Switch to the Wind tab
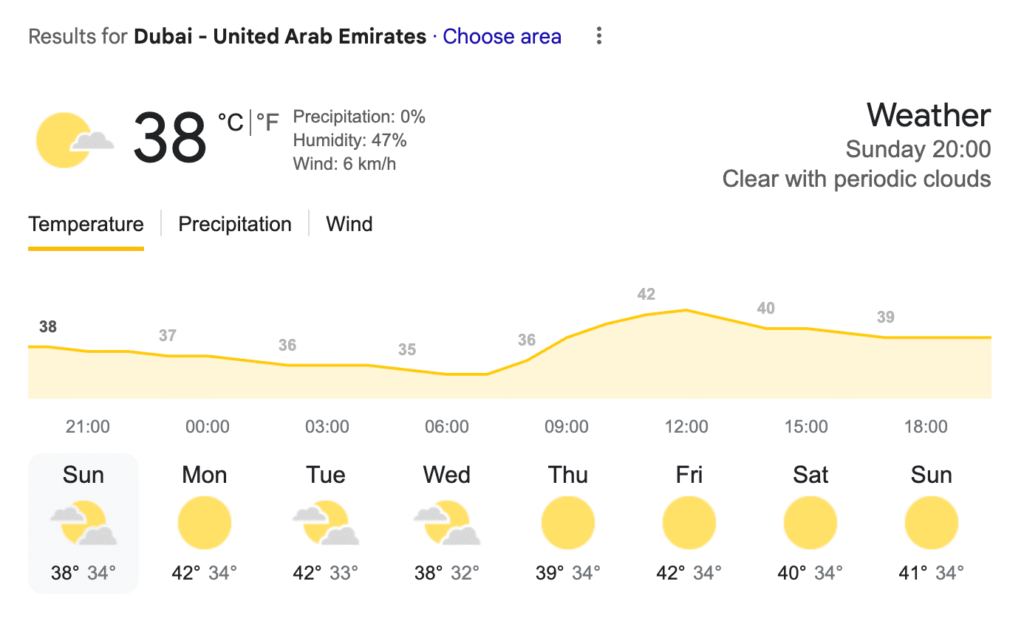 coord(349,224)
